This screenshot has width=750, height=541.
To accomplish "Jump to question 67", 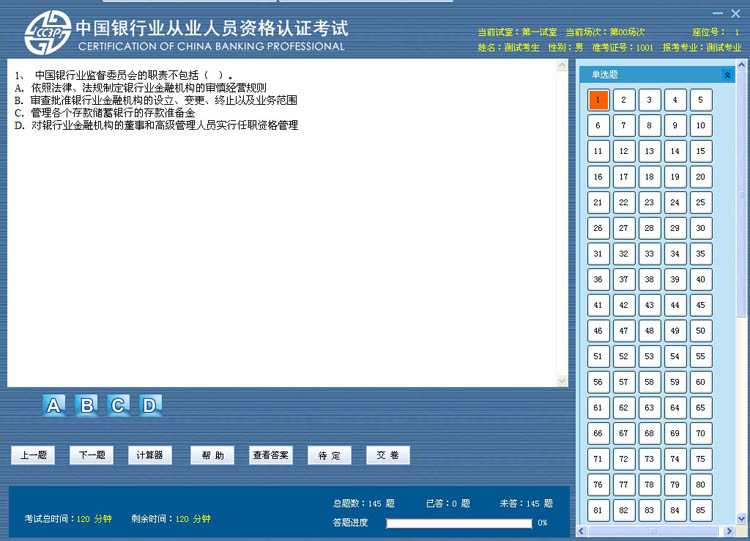I will pyautogui.click(x=624, y=433).
